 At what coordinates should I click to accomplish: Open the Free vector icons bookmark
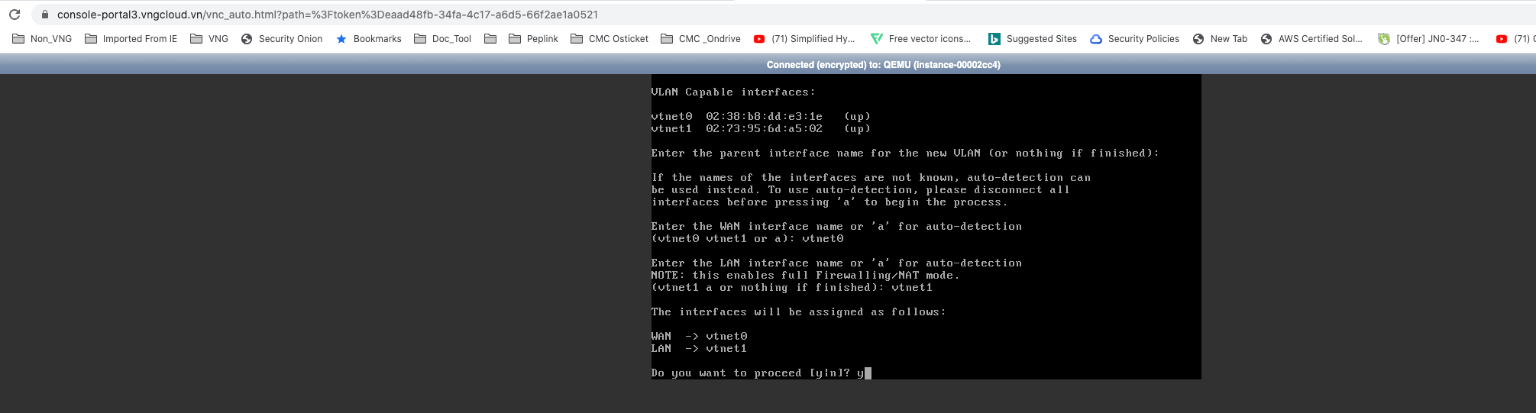920,39
